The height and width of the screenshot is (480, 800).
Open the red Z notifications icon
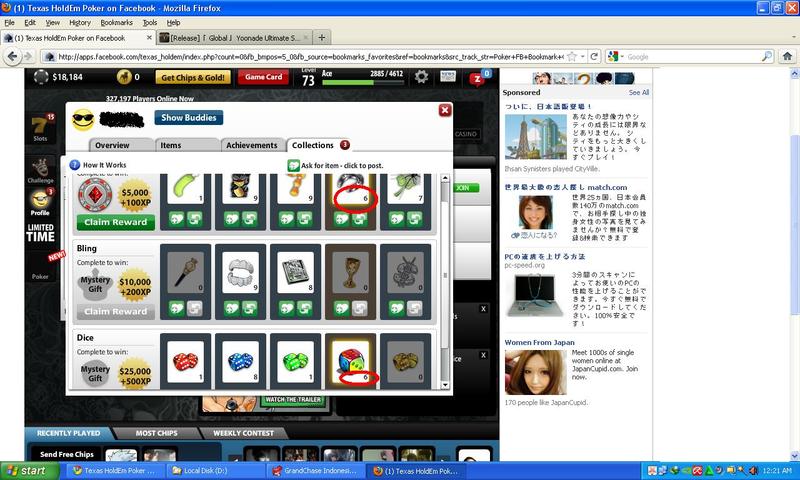(x=478, y=78)
